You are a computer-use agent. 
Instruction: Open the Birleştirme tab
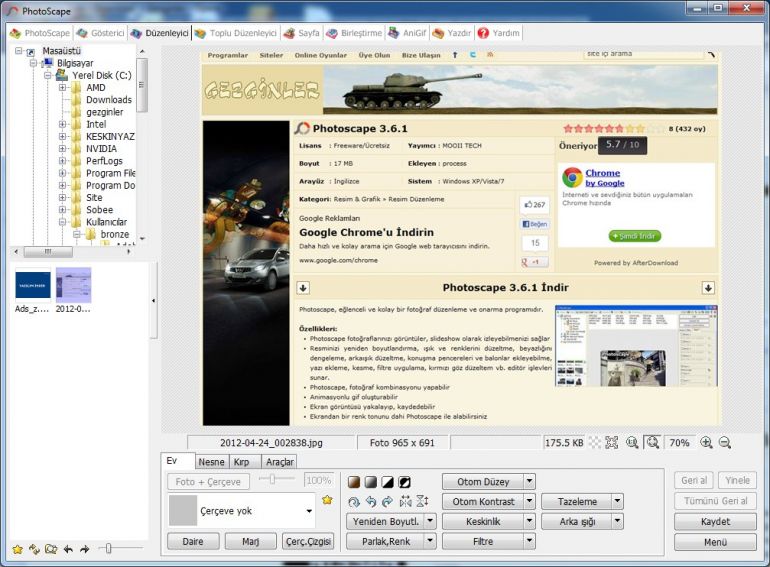[355, 33]
